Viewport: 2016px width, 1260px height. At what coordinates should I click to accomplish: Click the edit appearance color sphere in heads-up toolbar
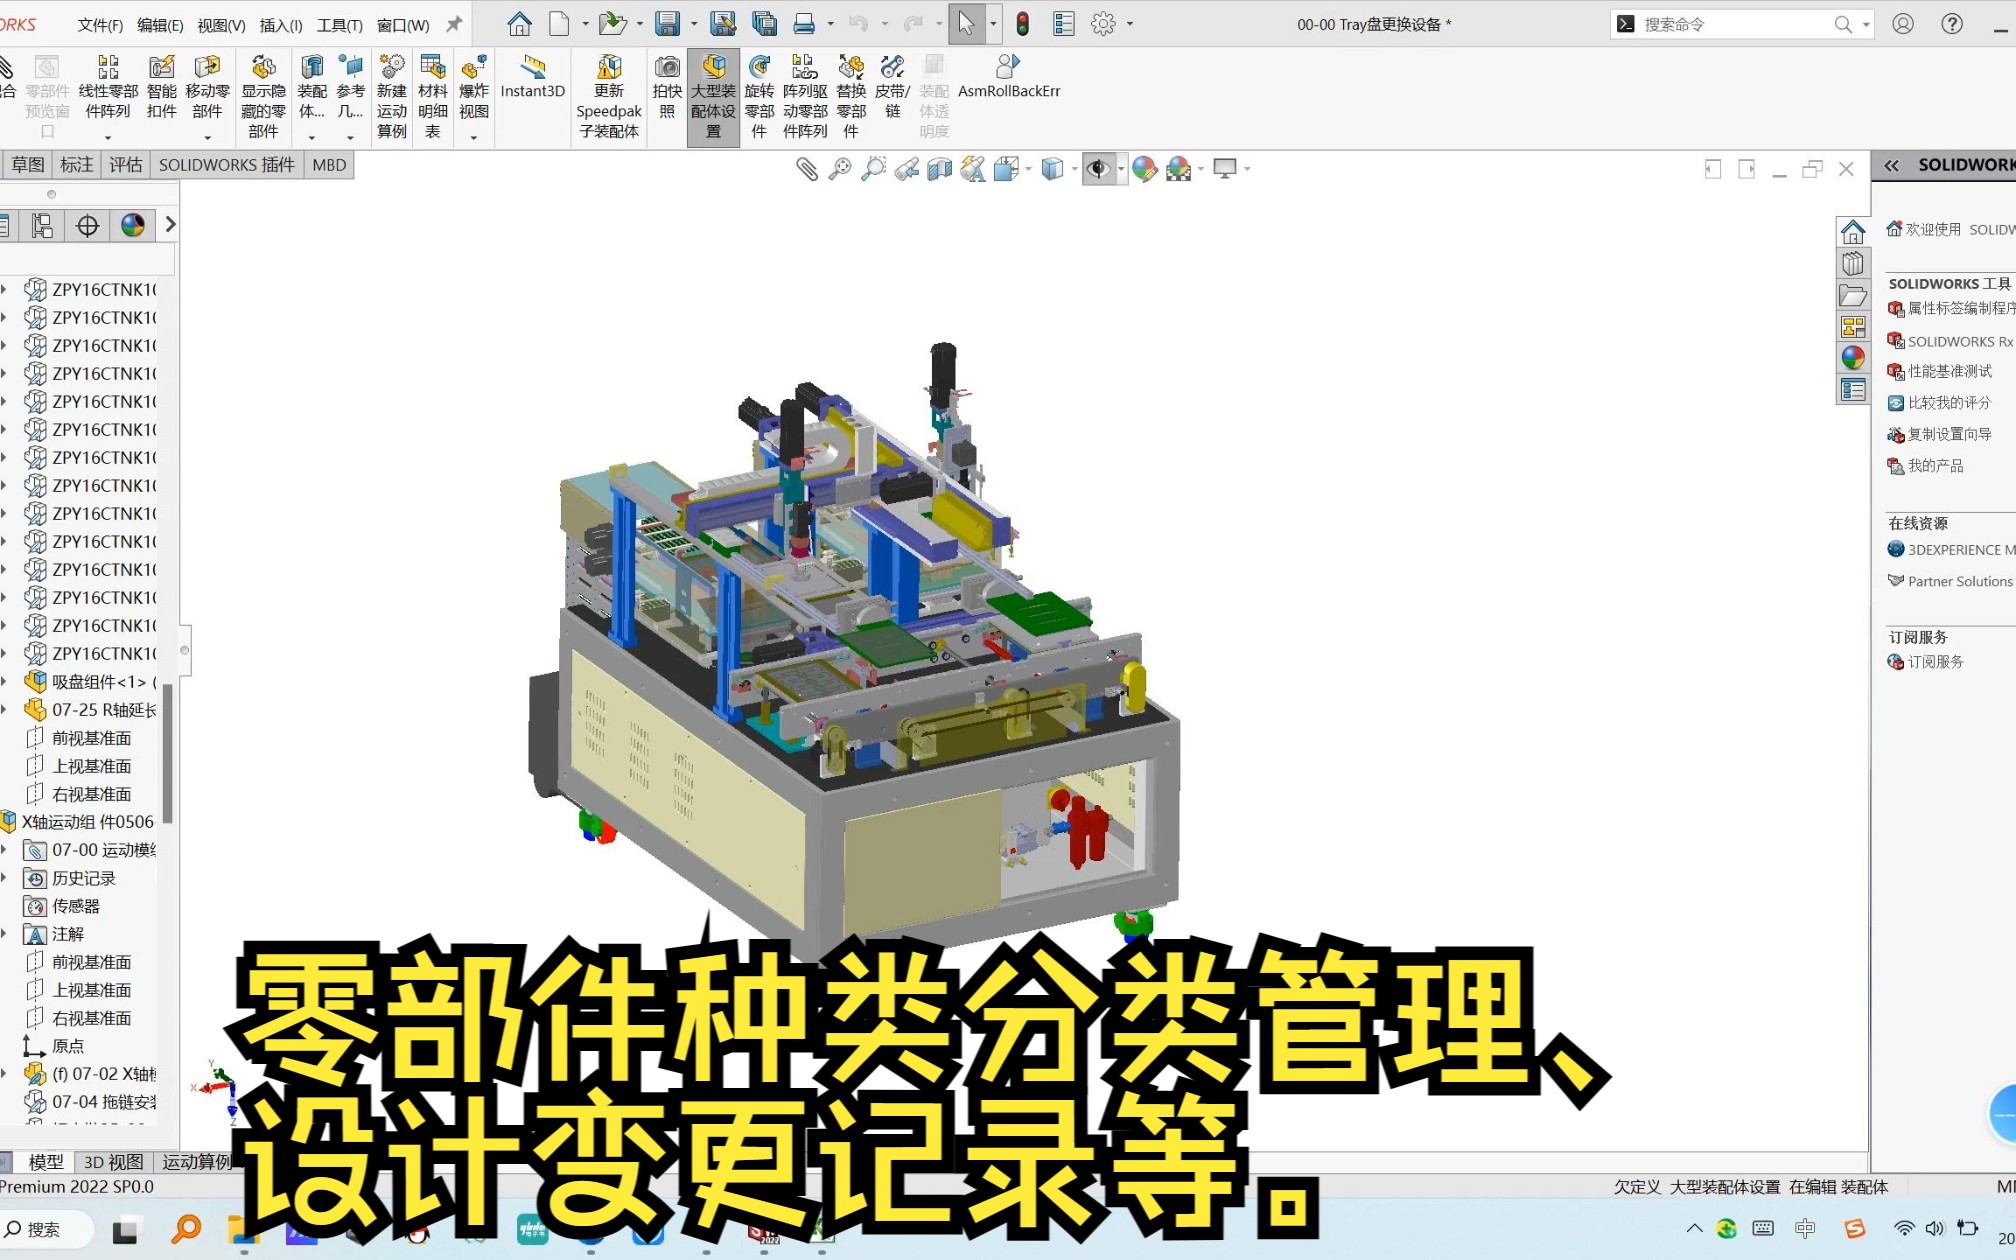1144,169
